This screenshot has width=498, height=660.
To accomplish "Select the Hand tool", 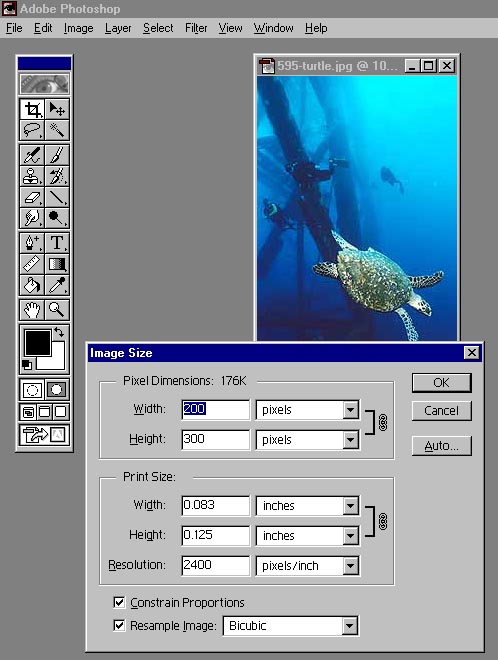I will [32, 310].
